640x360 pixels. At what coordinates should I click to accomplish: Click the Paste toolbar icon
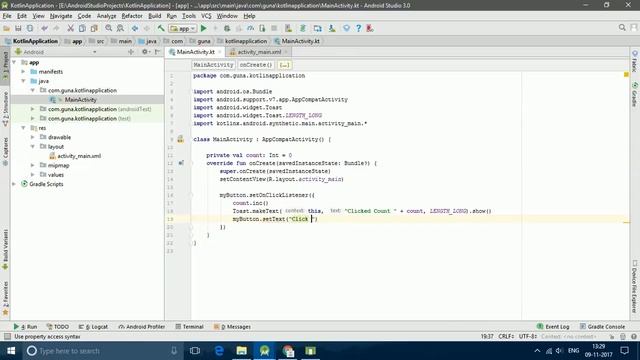point(94,28)
